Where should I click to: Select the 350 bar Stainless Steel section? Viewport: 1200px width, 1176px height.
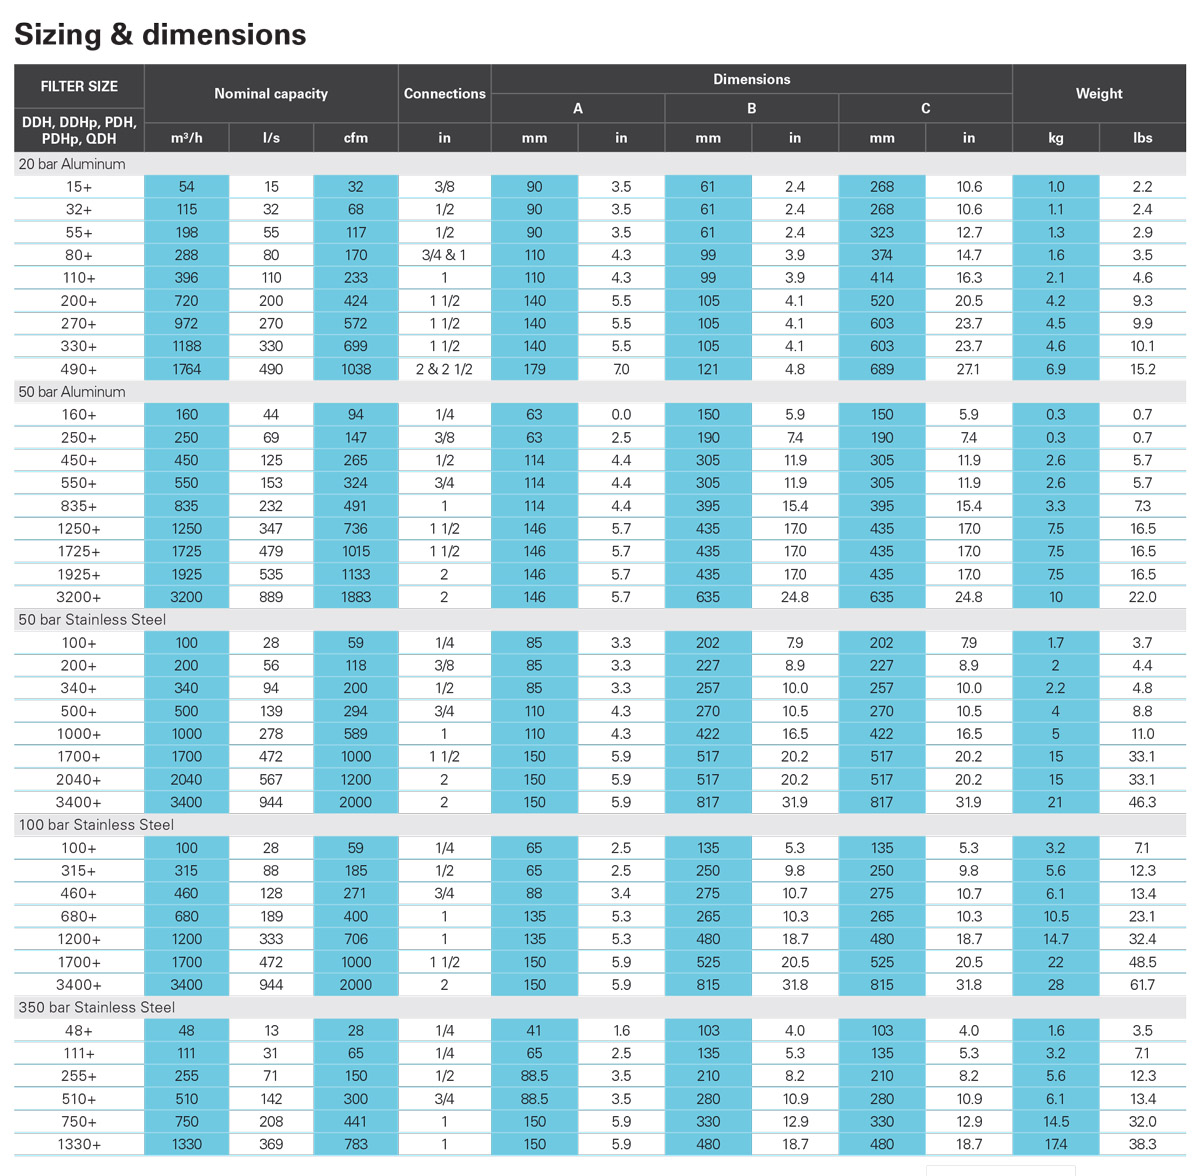click(96, 1008)
